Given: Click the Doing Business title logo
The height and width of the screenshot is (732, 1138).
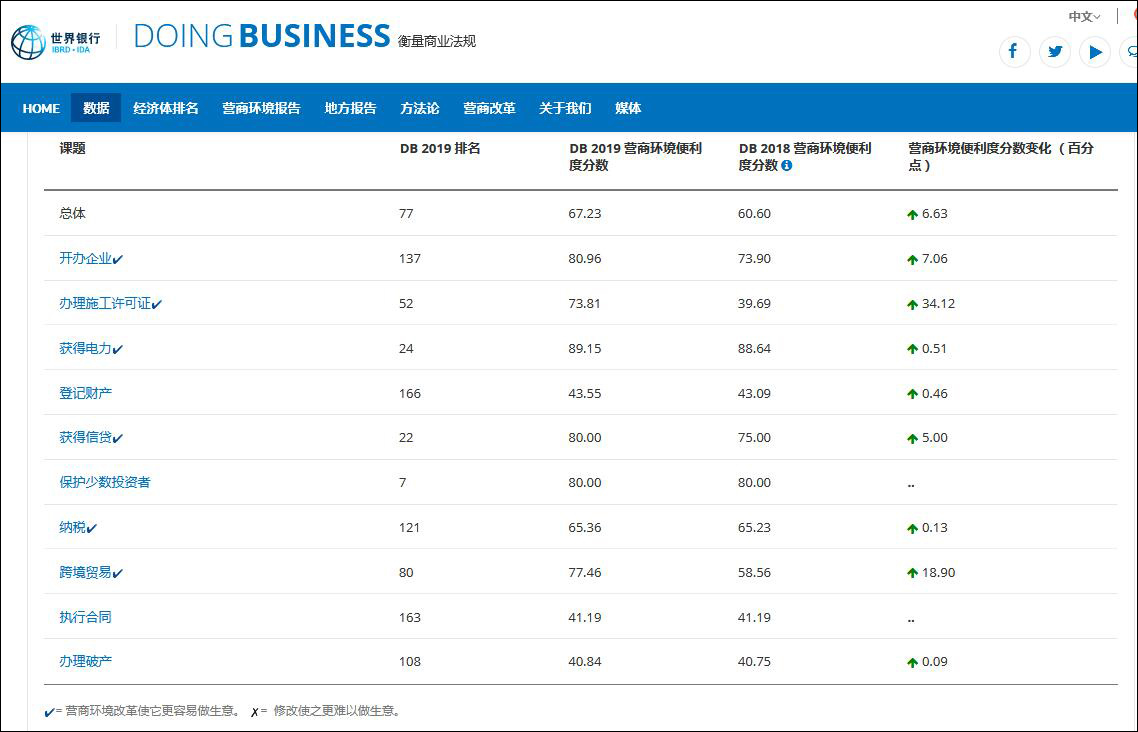Looking at the screenshot, I should pyautogui.click(x=261, y=37).
